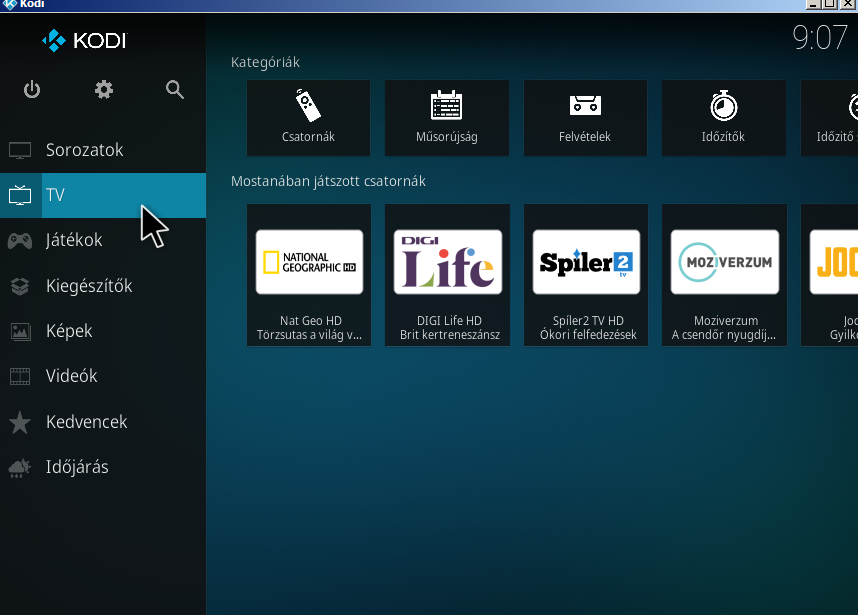Open the Sorozatok menu item
This screenshot has height=615, width=858.
coord(103,150)
